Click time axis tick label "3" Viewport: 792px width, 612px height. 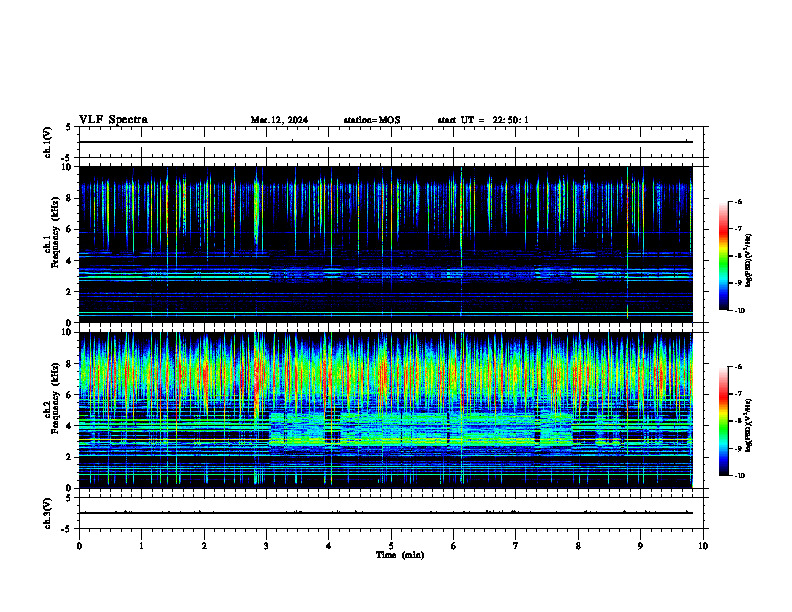point(266,546)
